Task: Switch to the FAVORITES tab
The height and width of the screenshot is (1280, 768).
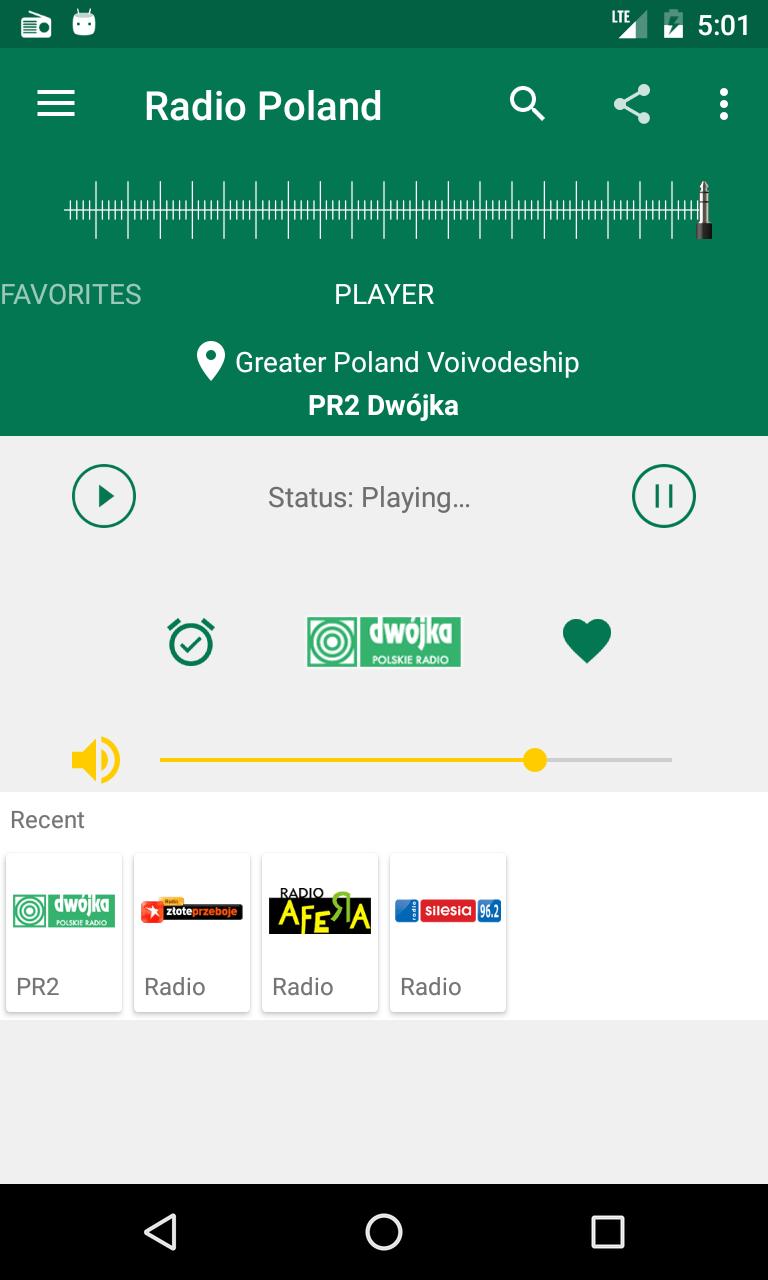Action: (x=71, y=294)
